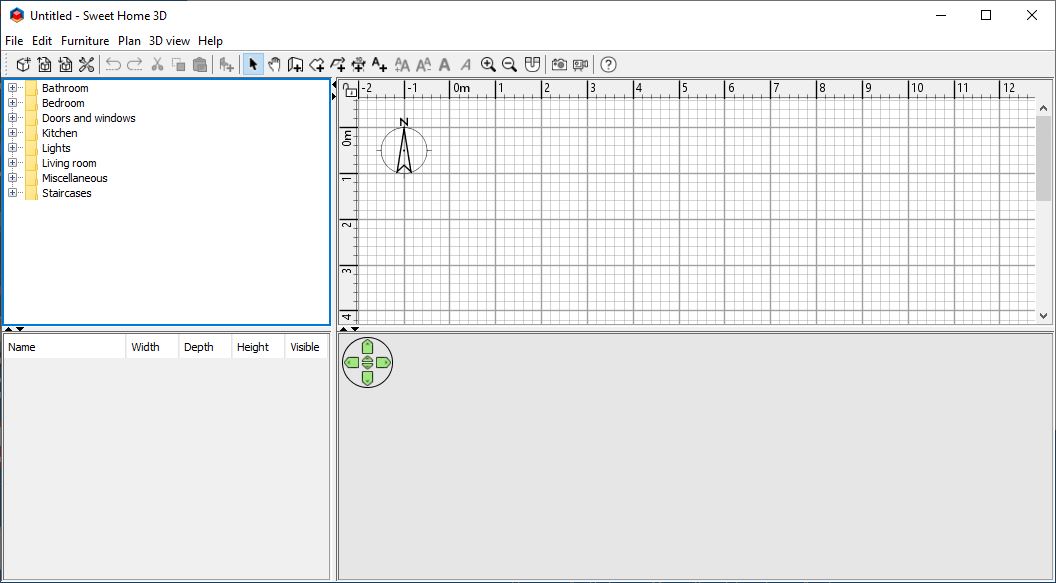Screen dimensions: 1056x583
Task: Select the Living room label
Action: point(69,163)
